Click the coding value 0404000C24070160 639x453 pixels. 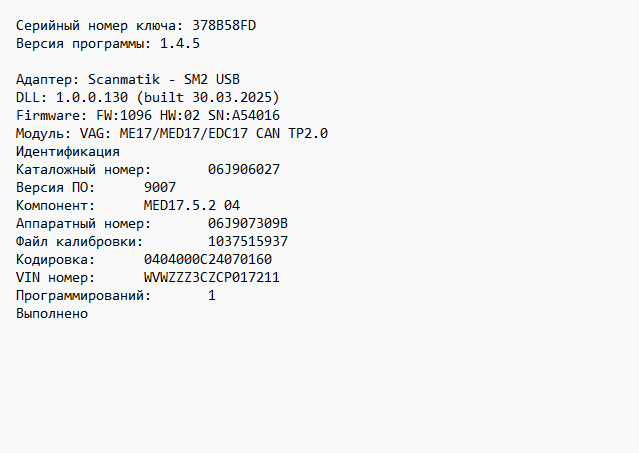[207, 259]
